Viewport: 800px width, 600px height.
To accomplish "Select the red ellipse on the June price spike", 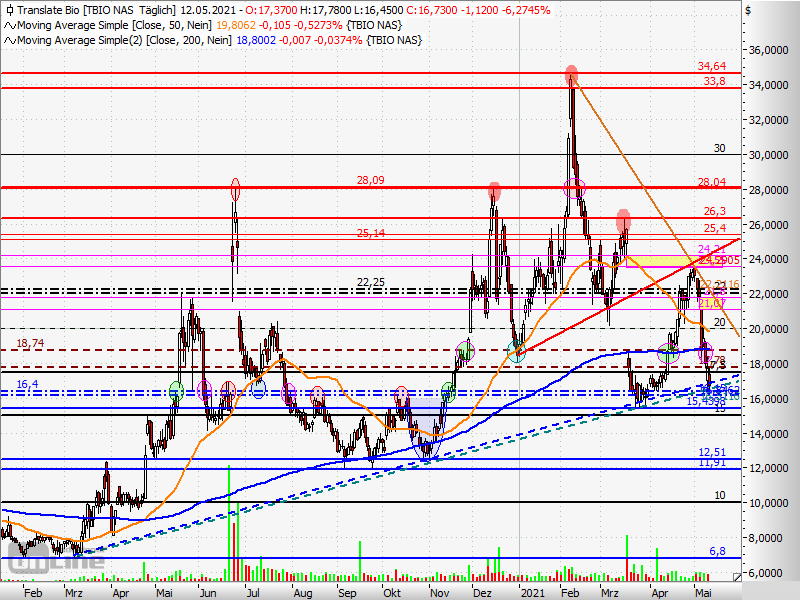I will (x=236, y=187).
